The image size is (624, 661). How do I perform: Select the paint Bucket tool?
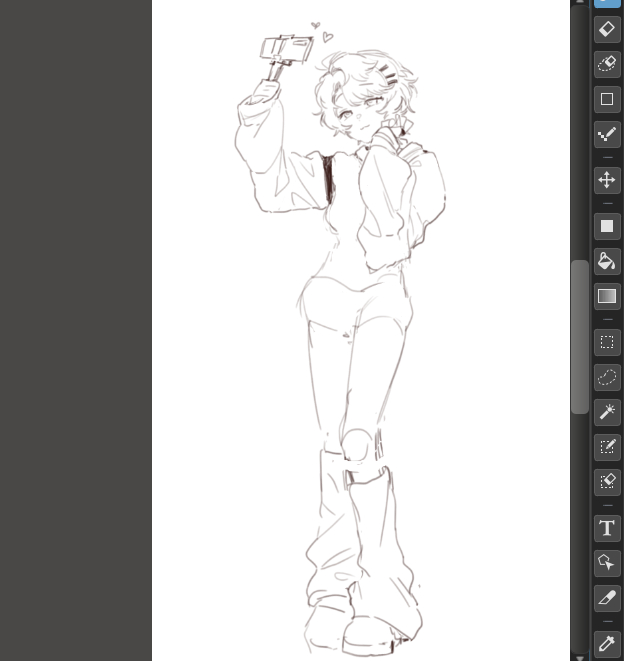(606, 261)
